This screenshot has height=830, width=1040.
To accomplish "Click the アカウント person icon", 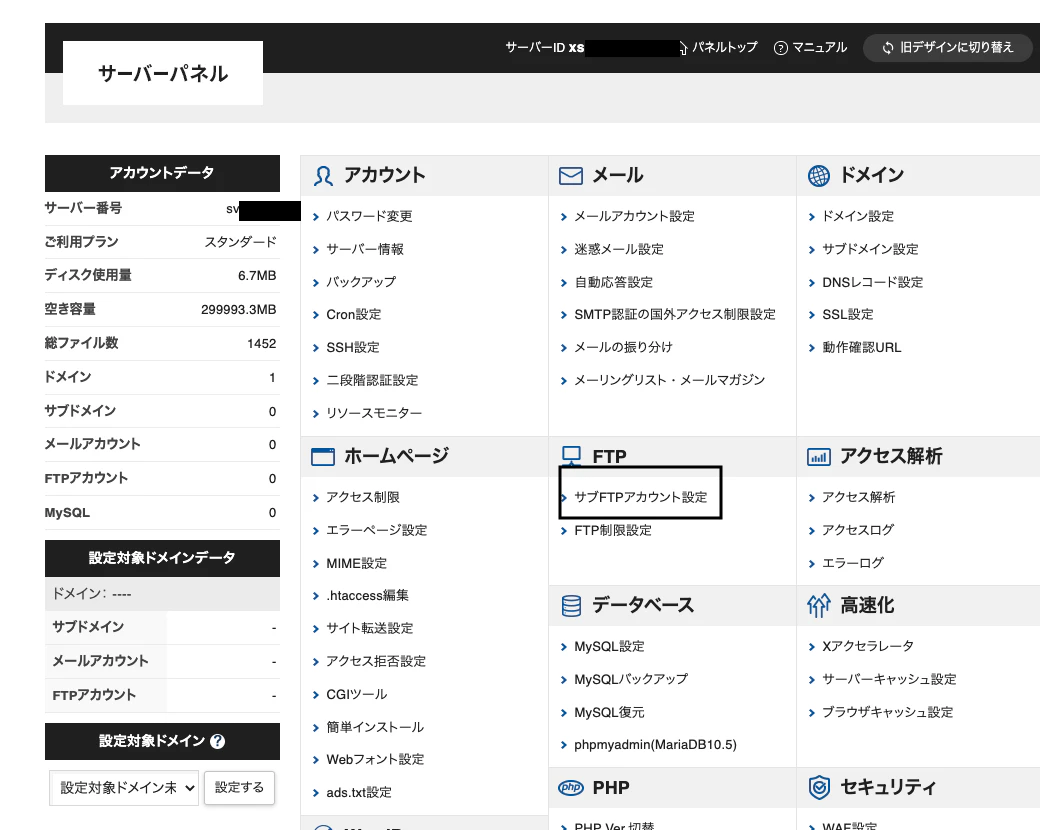I will (x=322, y=176).
